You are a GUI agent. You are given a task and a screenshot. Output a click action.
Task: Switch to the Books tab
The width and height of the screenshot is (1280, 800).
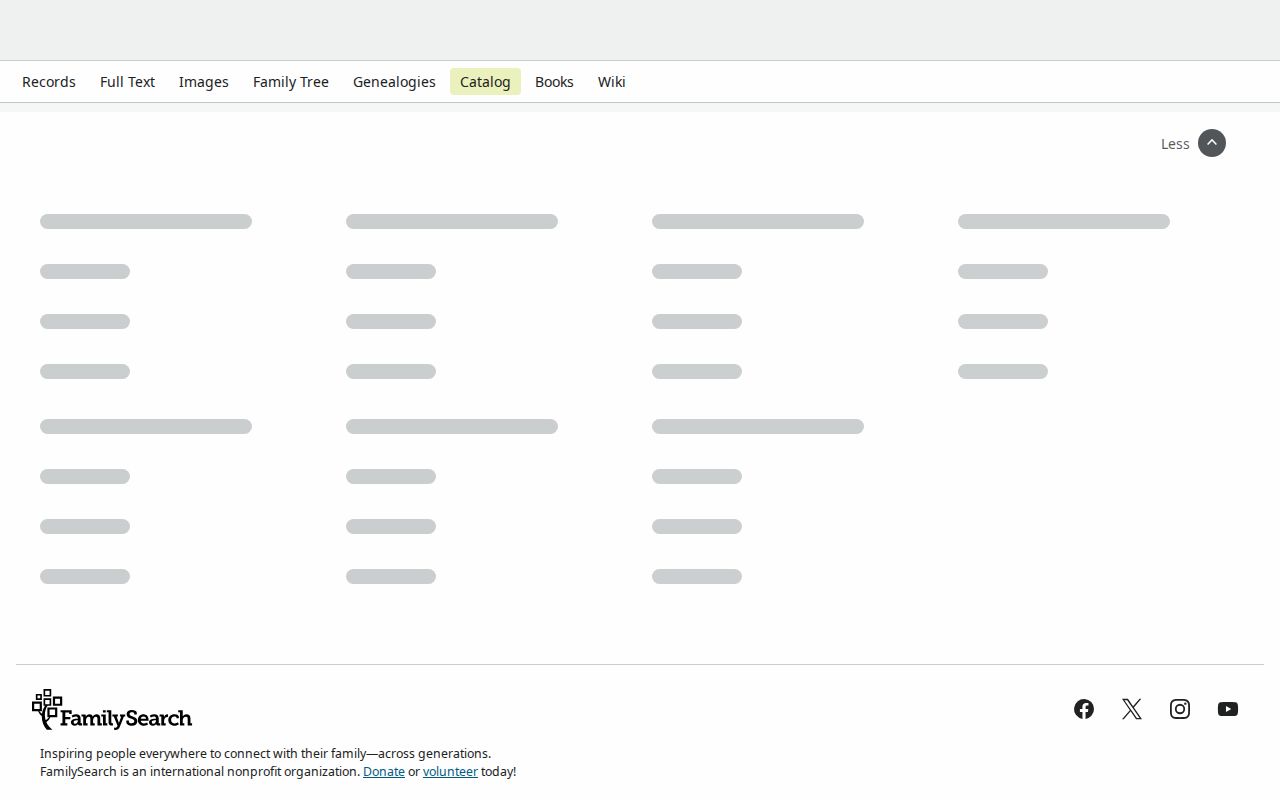554,82
